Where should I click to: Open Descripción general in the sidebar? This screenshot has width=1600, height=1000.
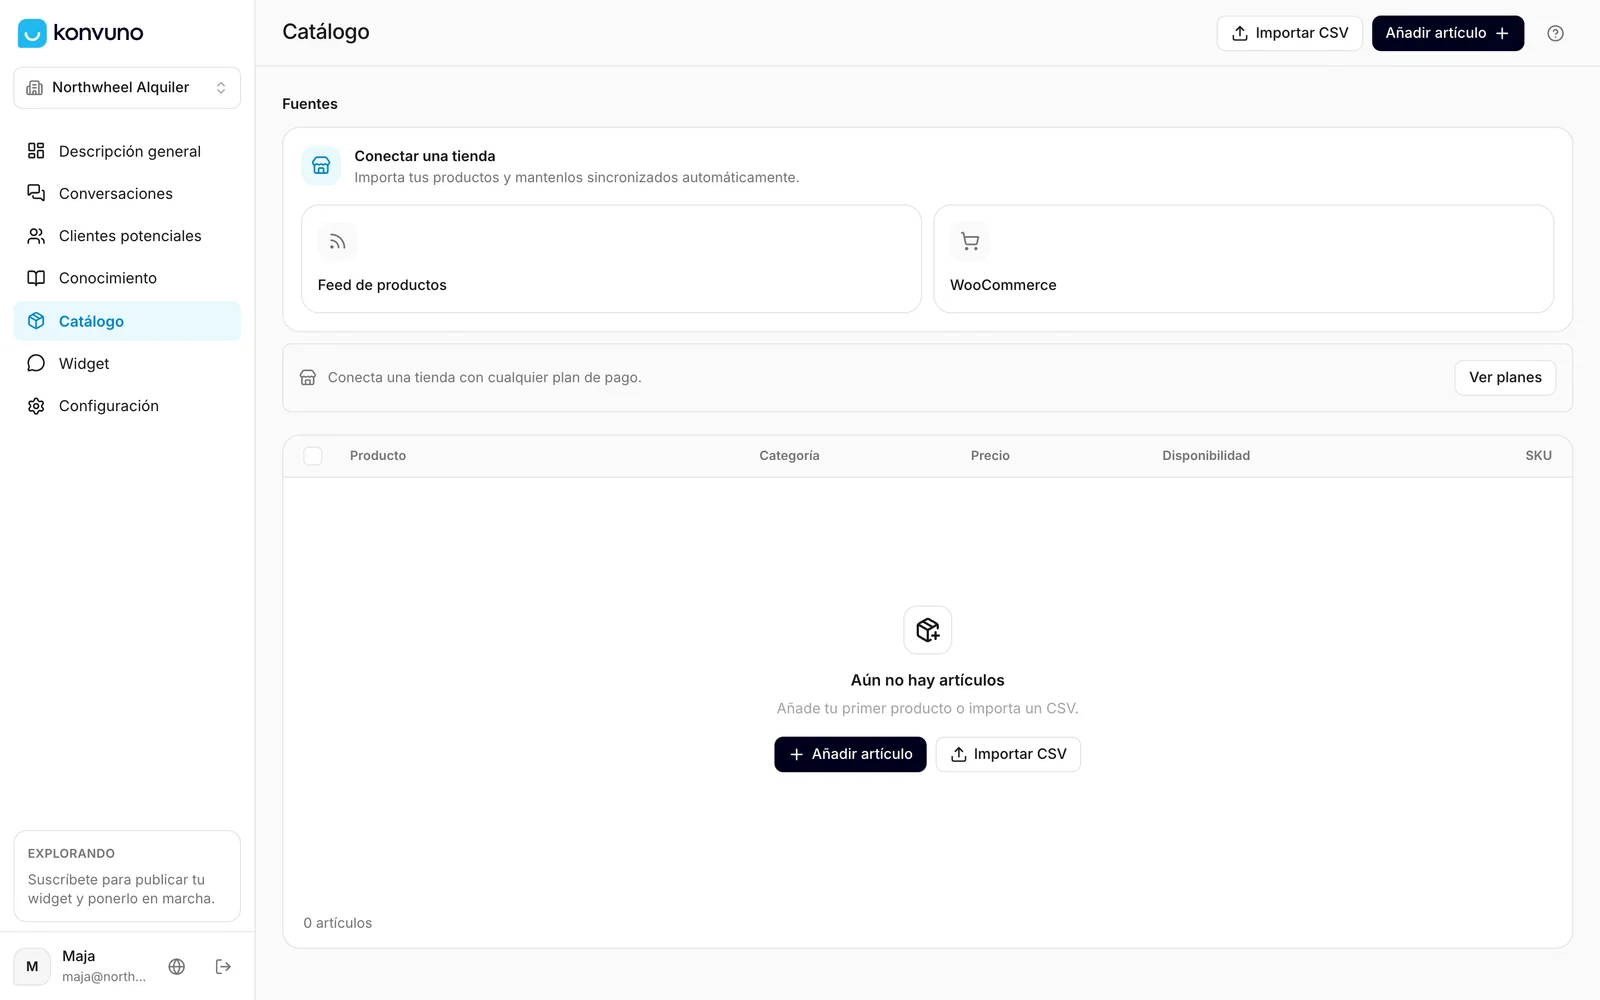tap(127, 151)
